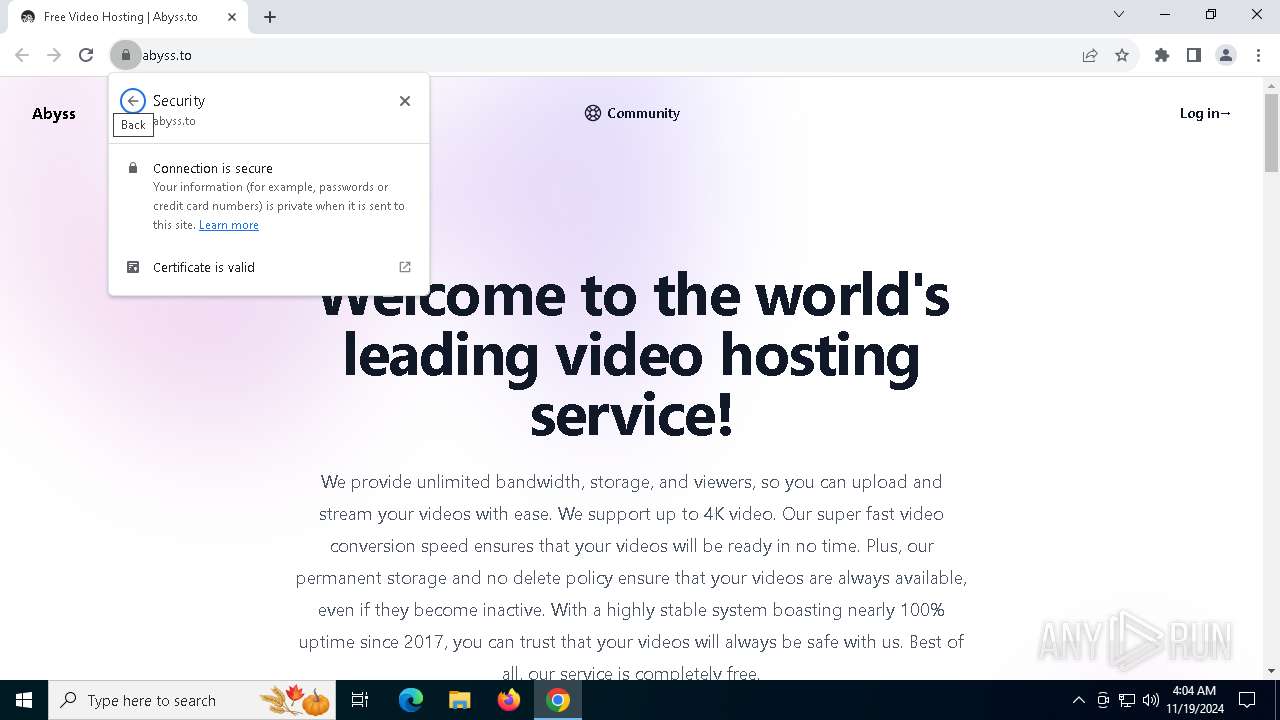Click the Welcome to the world's heading
This screenshot has width=1280, height=720.
(632, 355)
